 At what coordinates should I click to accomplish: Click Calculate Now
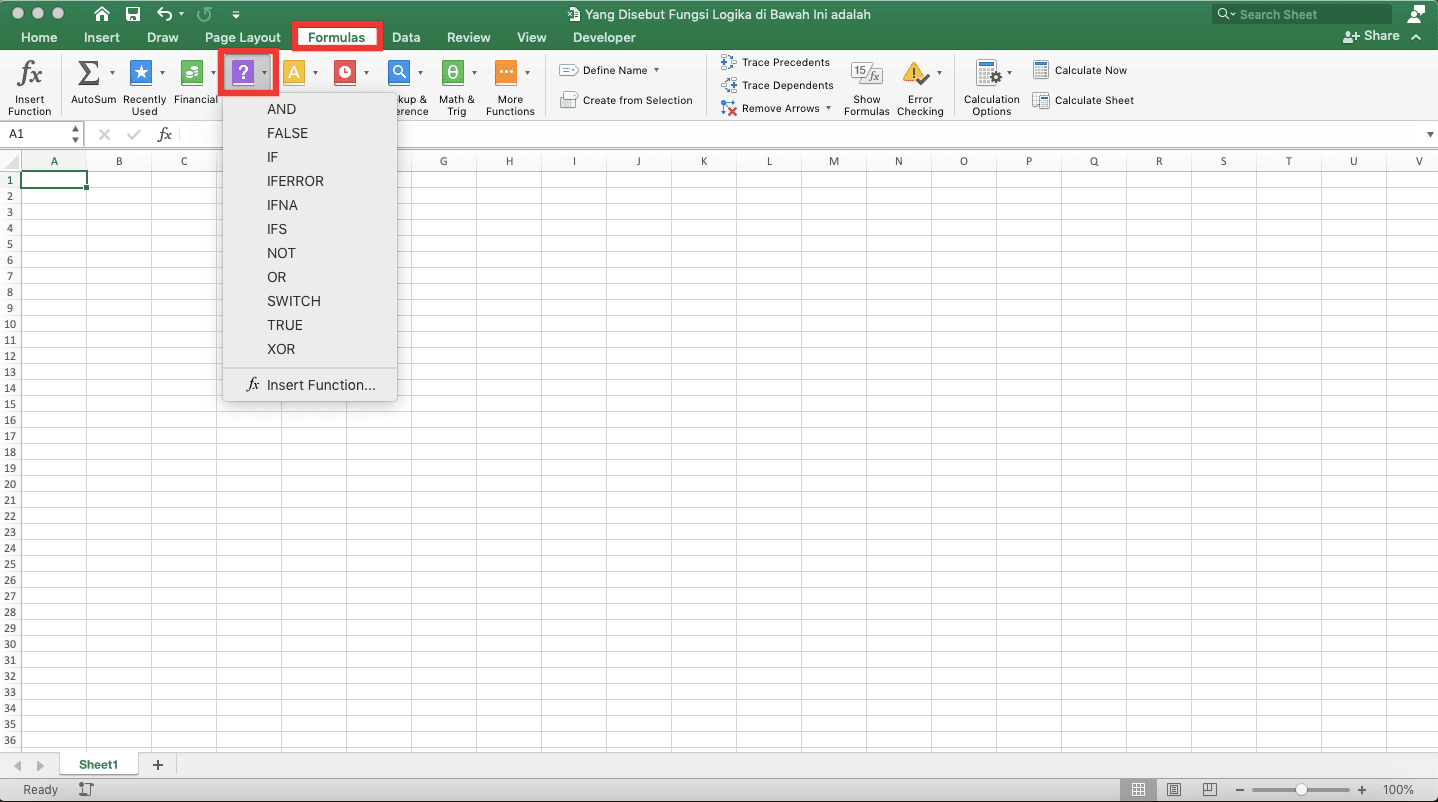(1080, 70)
